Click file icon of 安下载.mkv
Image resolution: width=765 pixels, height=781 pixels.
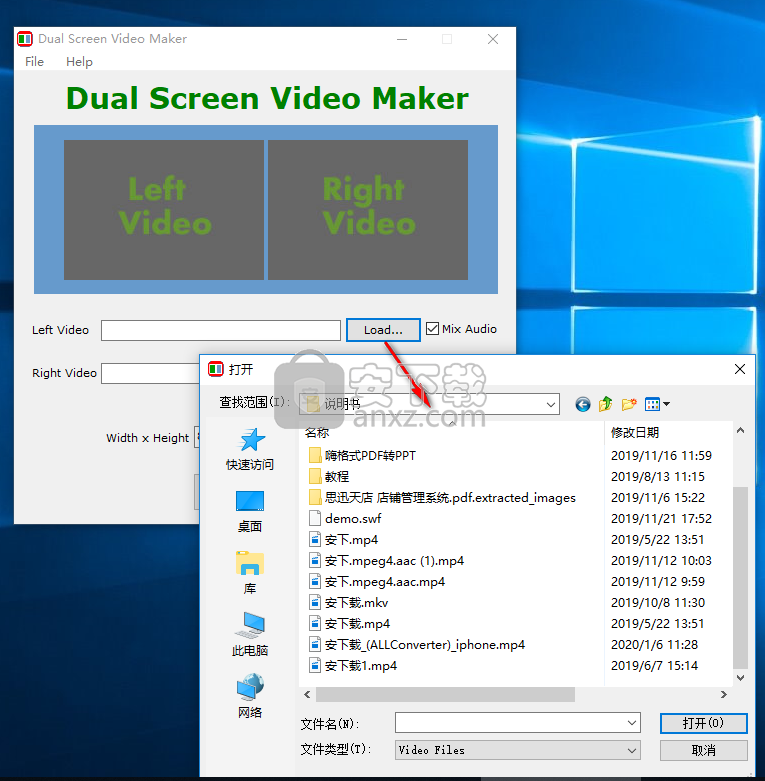315,602
